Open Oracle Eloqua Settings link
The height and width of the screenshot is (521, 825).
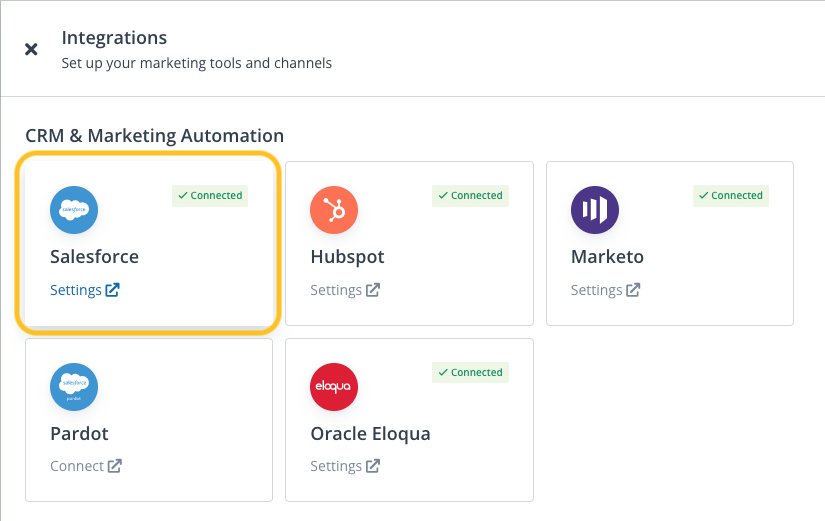point(336,466)
